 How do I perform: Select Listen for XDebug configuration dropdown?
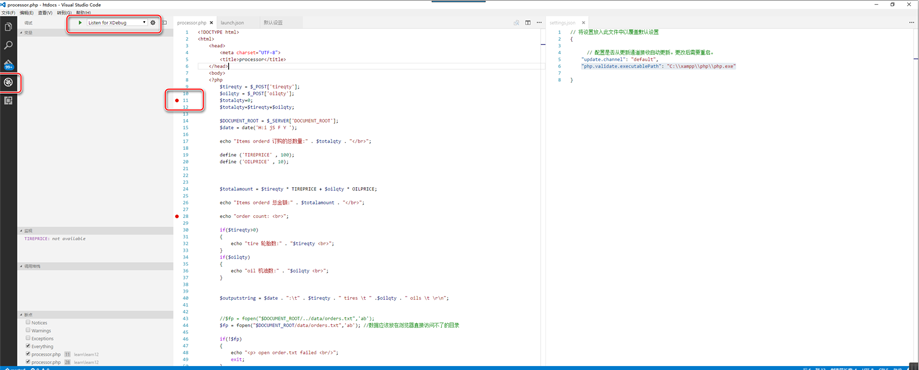[116, 22]
